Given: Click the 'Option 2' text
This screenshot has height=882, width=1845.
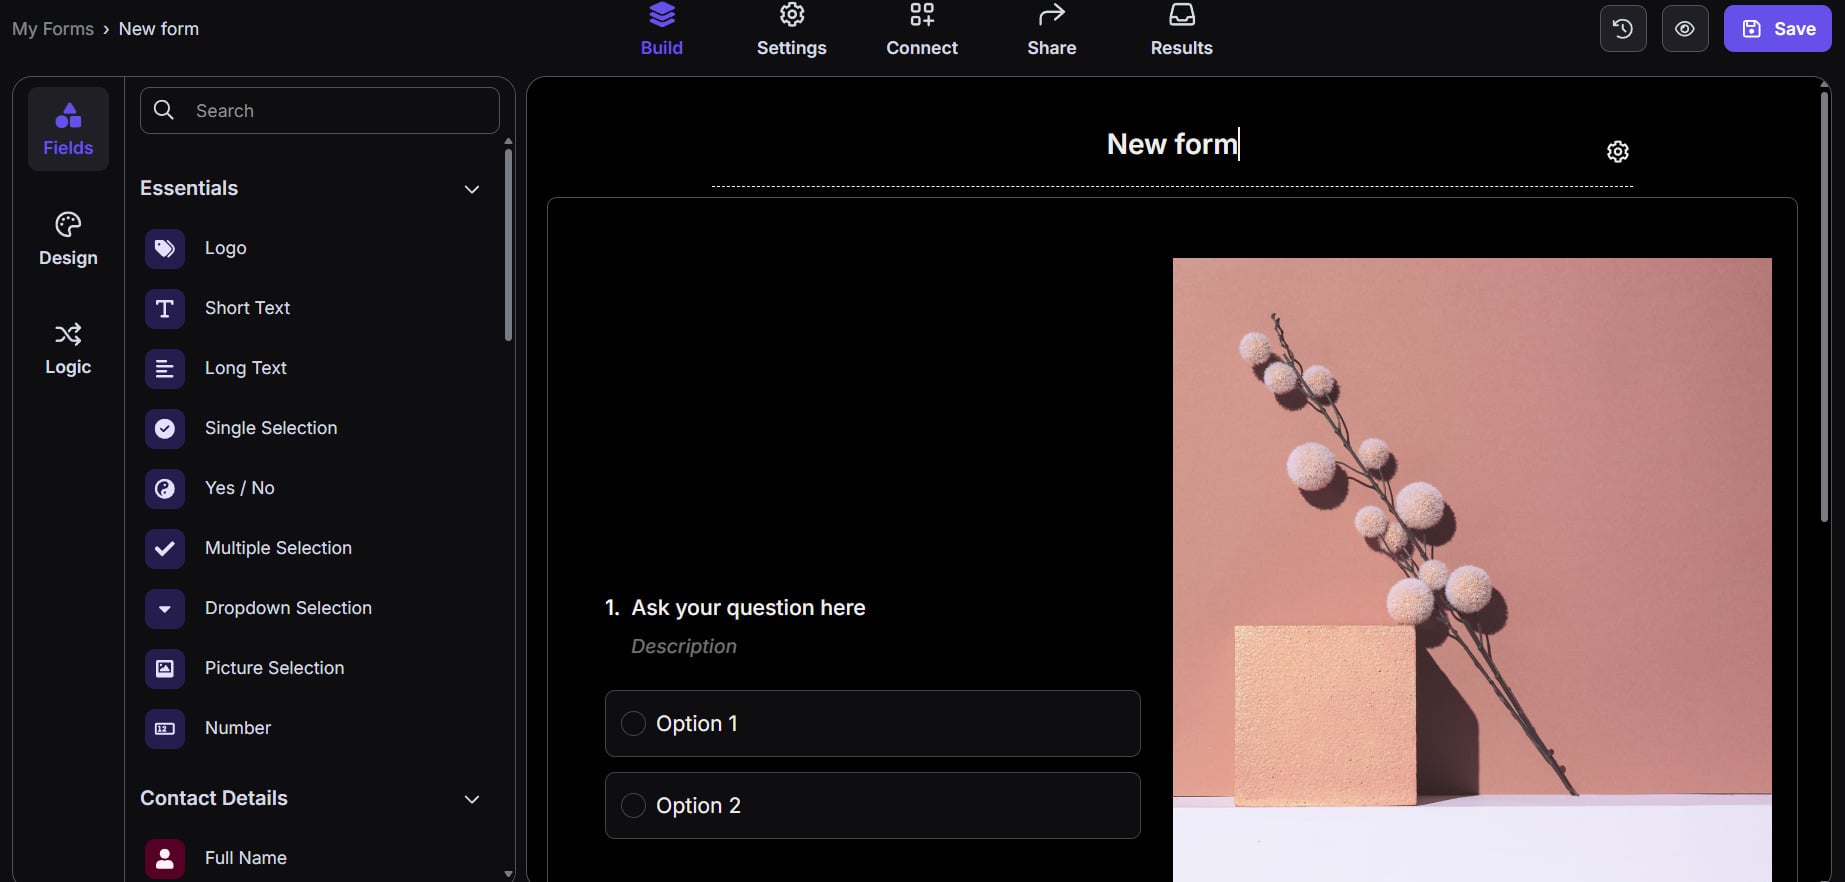Looking at the screenshot, I should [698, 805].
